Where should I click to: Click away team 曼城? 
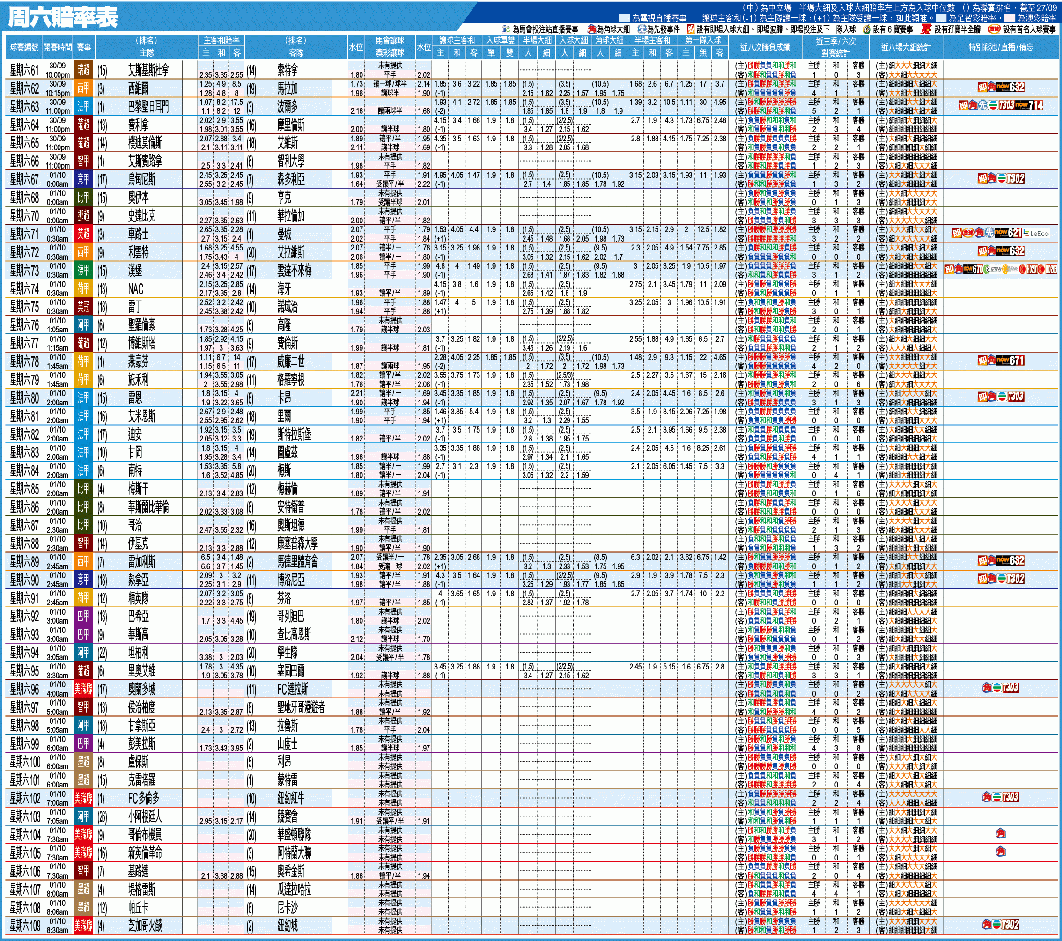(x=284, y=234)
